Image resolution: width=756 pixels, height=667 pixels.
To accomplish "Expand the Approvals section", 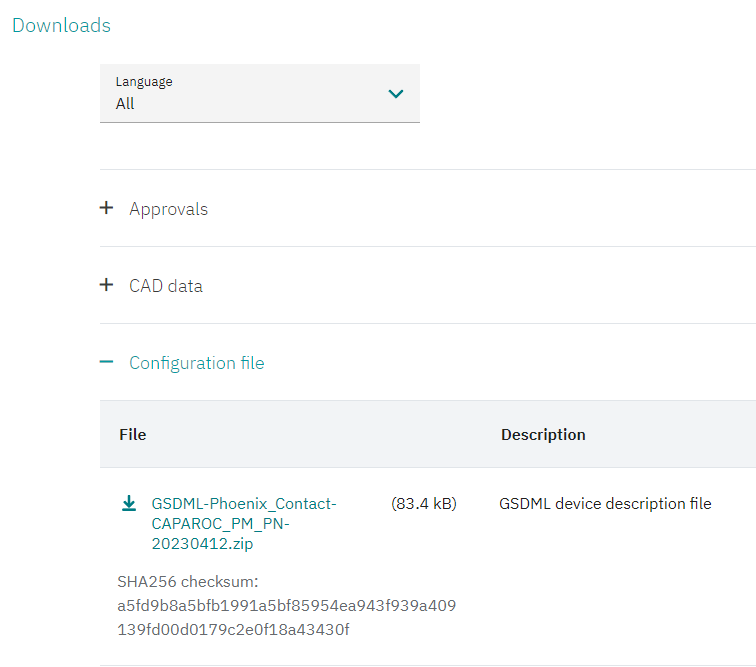I will pos(168,209).
